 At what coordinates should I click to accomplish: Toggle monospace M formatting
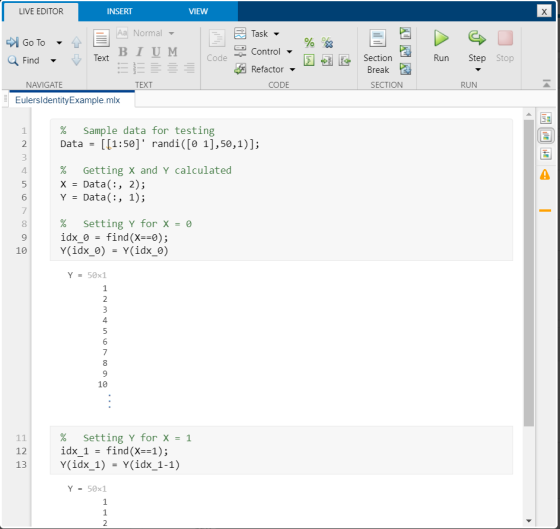172,52
